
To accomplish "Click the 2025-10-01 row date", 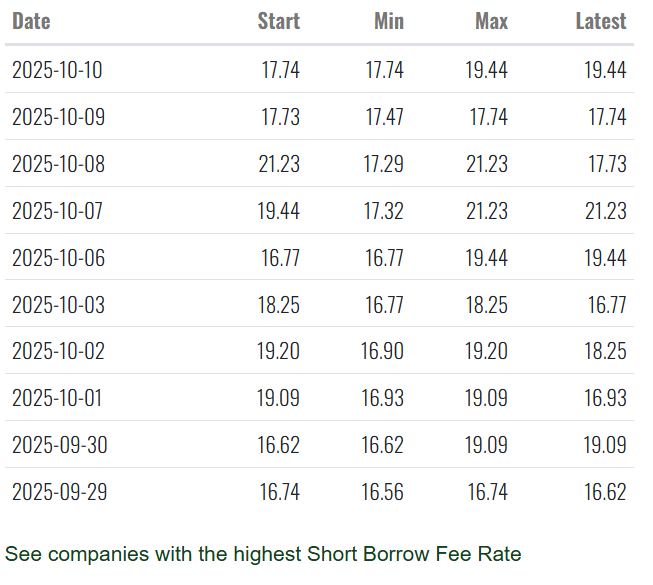I will 57,398.
